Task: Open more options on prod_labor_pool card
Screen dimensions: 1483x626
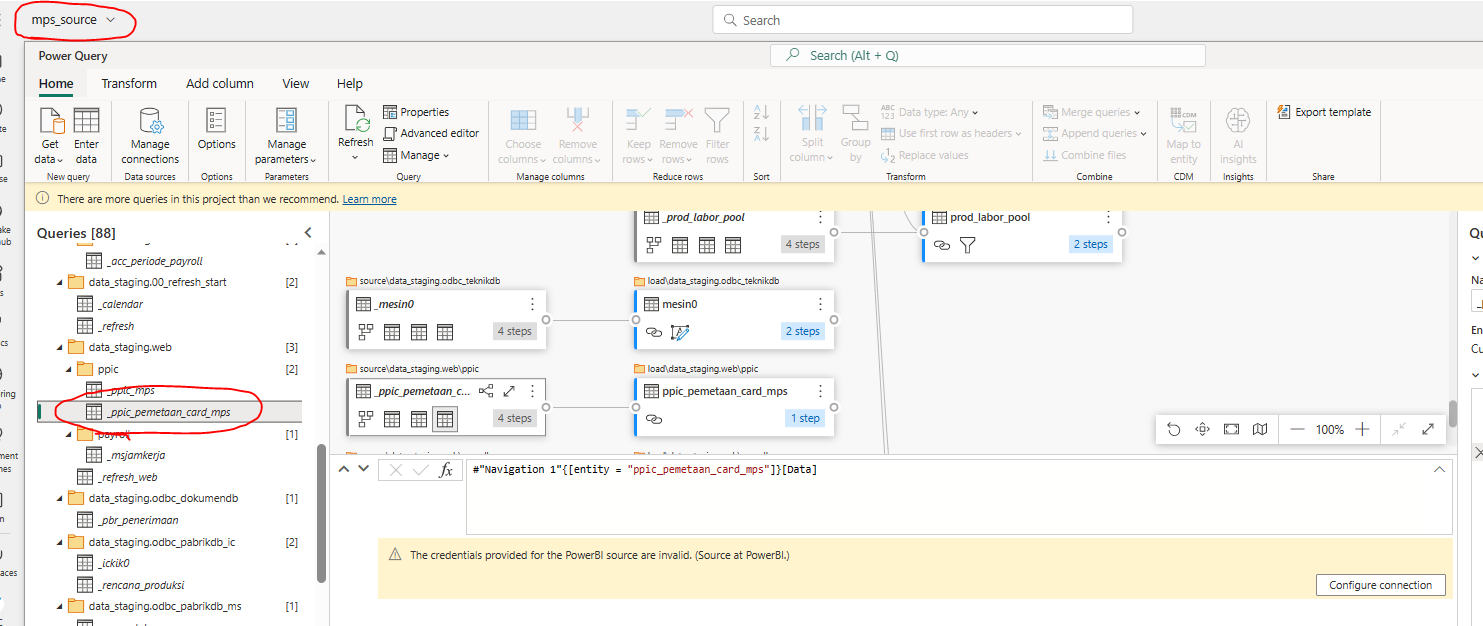Action: point(1108,217)
